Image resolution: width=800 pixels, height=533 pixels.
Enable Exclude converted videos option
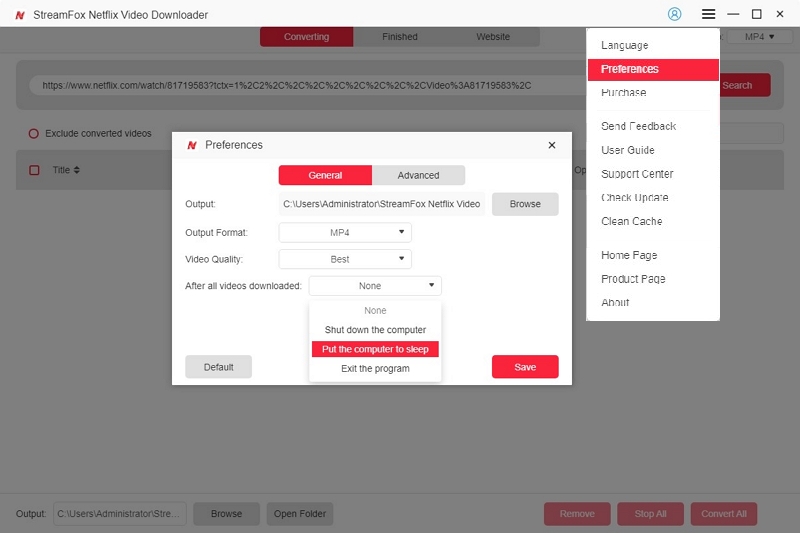coord(34,134)
